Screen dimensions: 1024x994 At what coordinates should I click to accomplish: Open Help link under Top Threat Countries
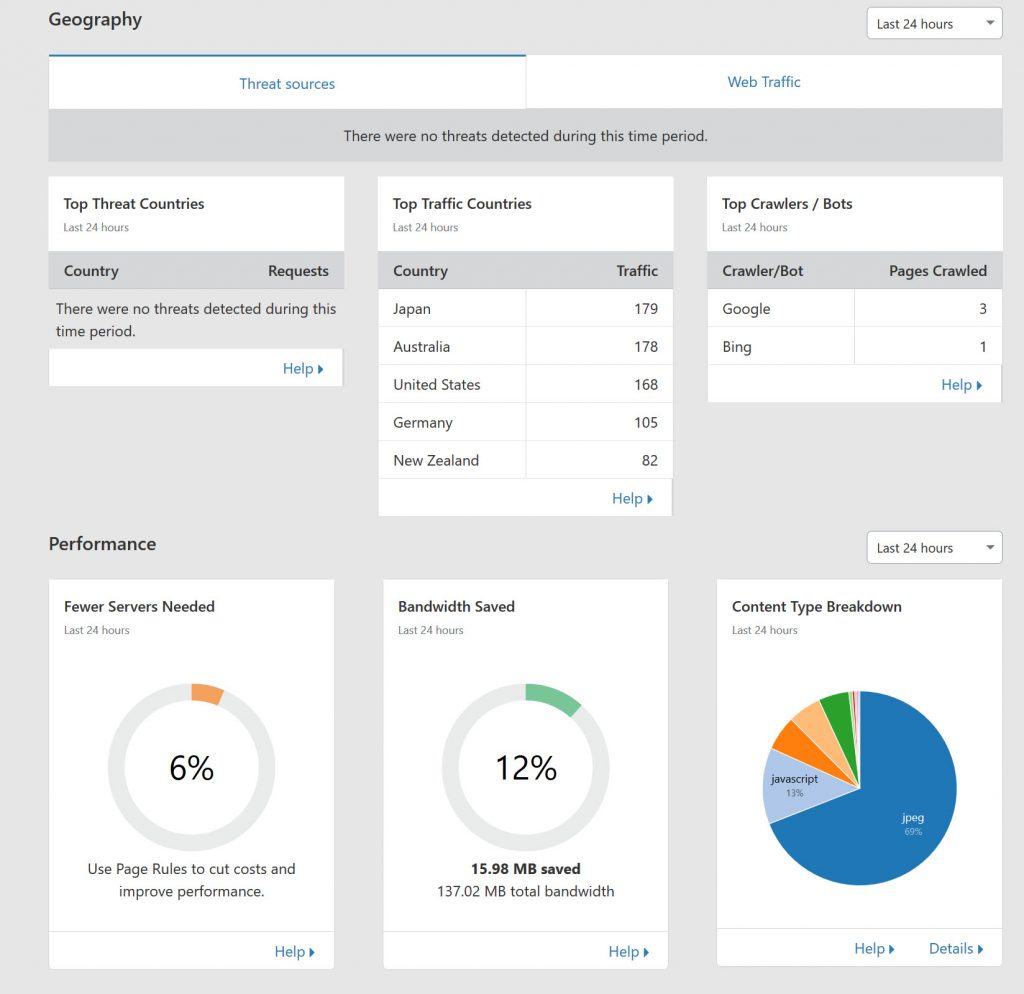click(x=302, y=368)
